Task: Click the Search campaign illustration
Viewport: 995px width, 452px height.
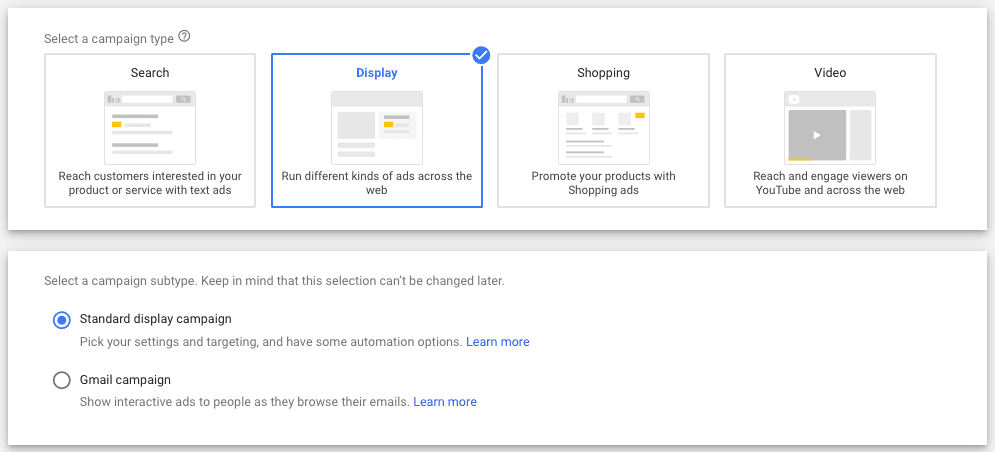Action: point(150,126)
